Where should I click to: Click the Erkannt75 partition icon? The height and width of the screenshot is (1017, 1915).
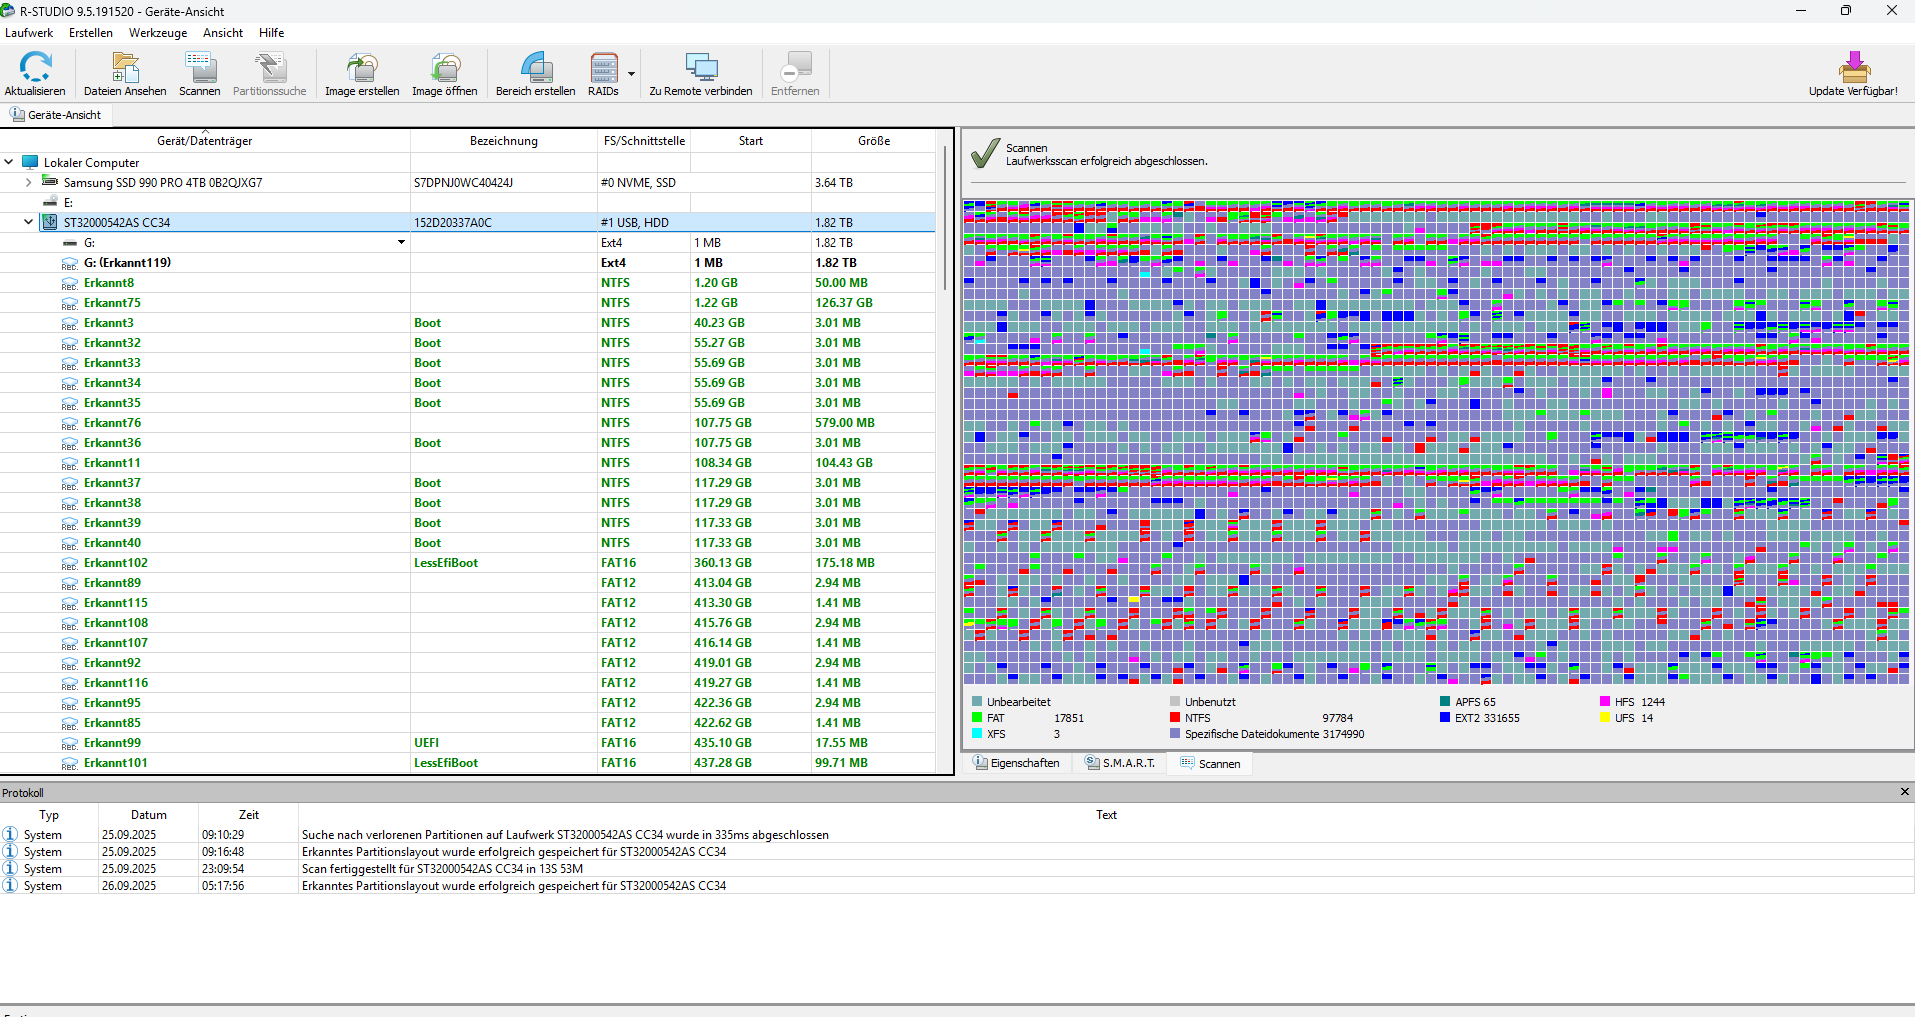pos(69,303)
